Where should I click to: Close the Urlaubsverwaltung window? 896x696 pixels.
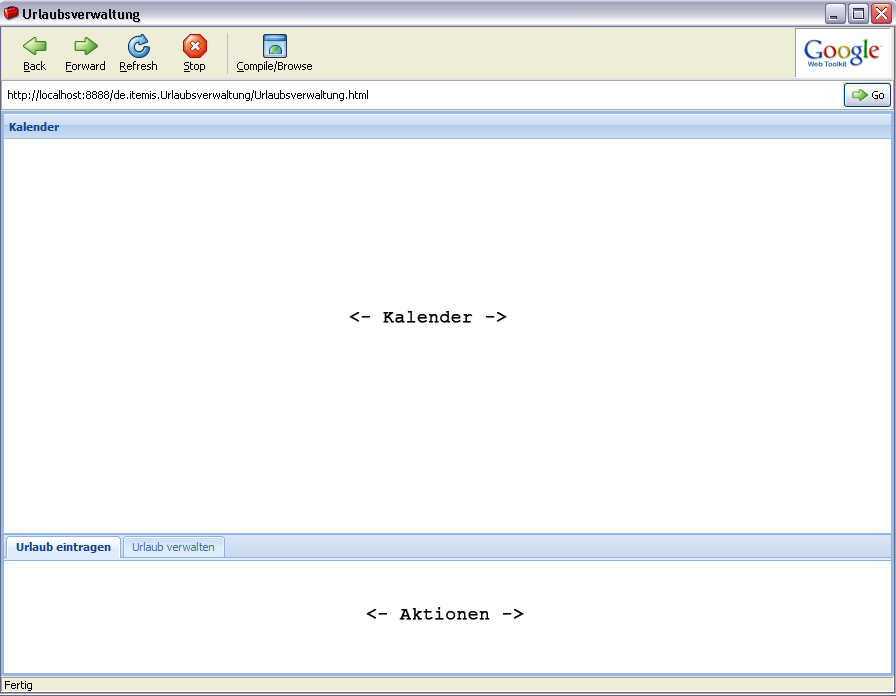coord(881,14)
